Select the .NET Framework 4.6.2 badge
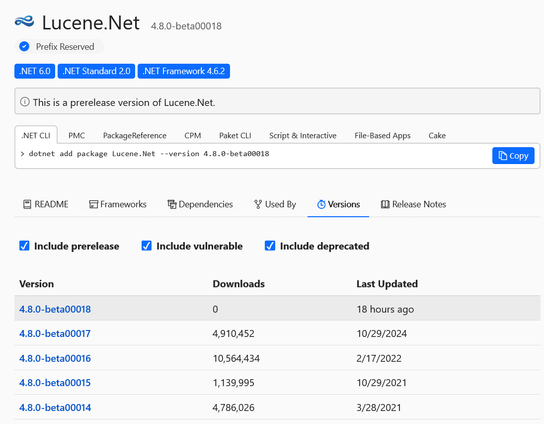544x424 pixels. pos(184,71)
